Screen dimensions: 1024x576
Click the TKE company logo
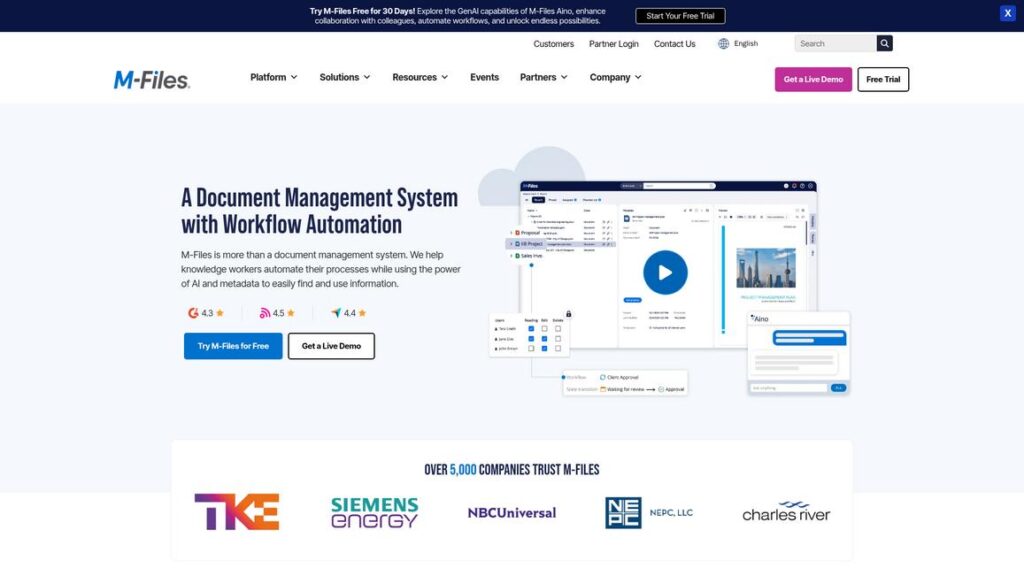coord(237,512)
